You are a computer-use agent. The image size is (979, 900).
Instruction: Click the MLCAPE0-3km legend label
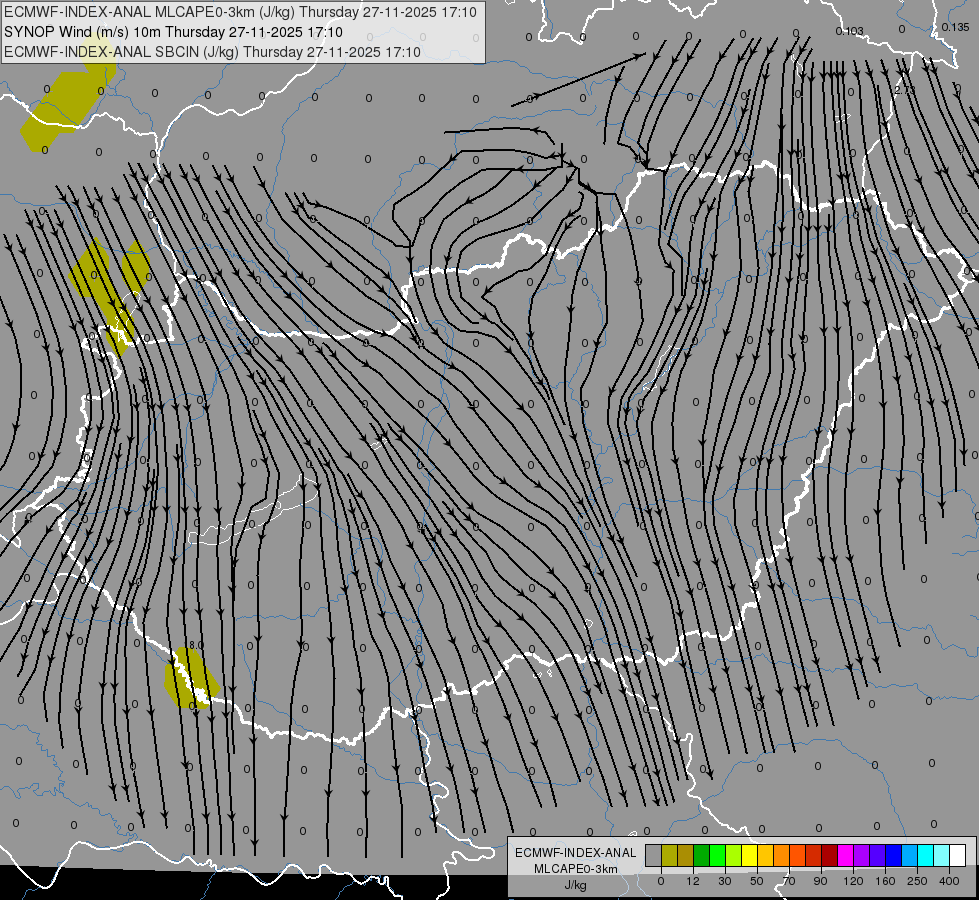point(576,869)
